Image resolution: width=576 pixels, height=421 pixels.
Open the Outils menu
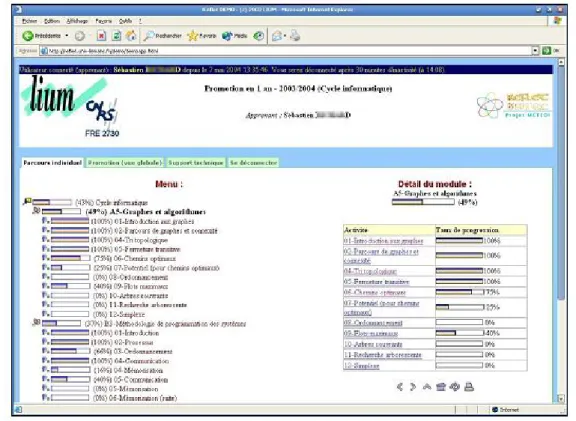pos(125,21)
